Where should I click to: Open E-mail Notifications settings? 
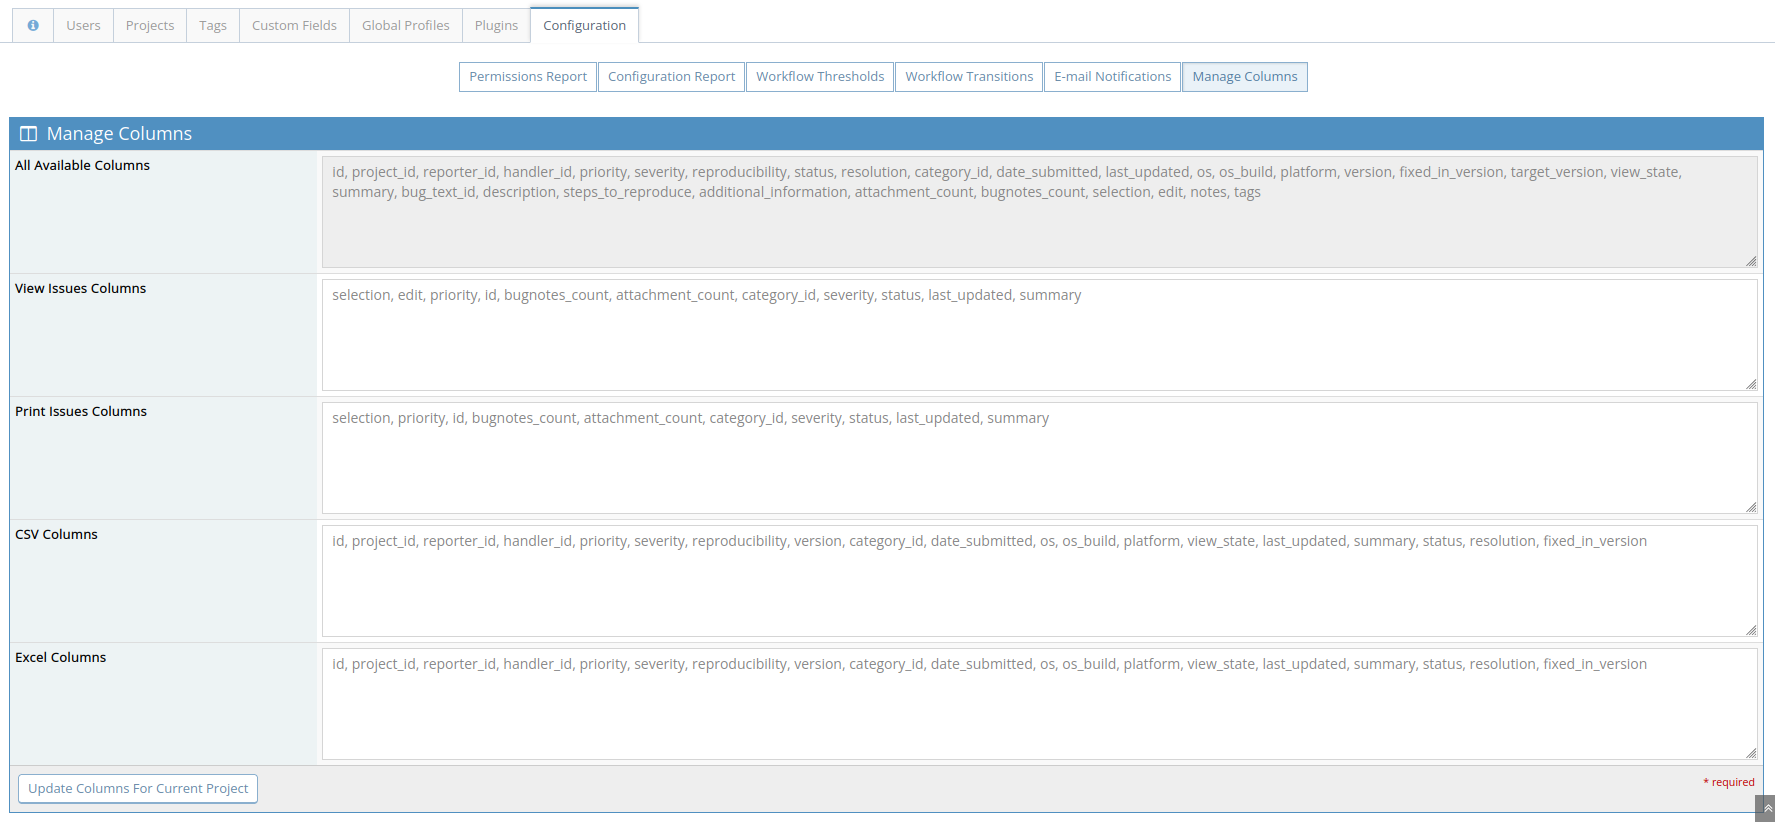coord(1112,77)
